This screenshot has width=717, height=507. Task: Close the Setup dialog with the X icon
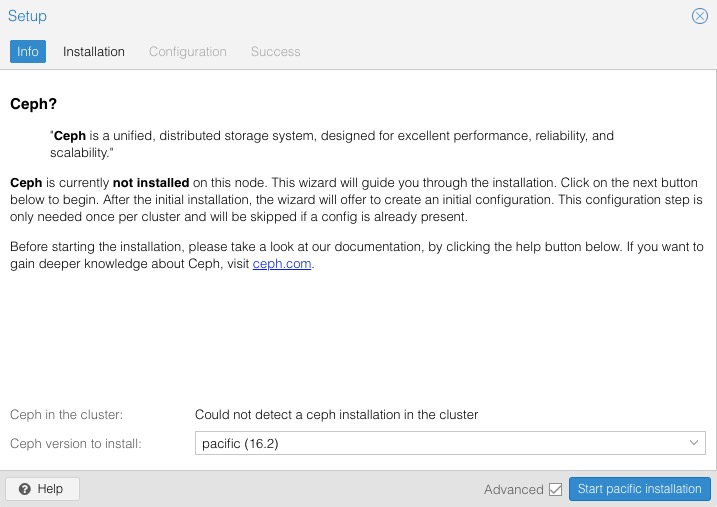[x=699, y=16]
